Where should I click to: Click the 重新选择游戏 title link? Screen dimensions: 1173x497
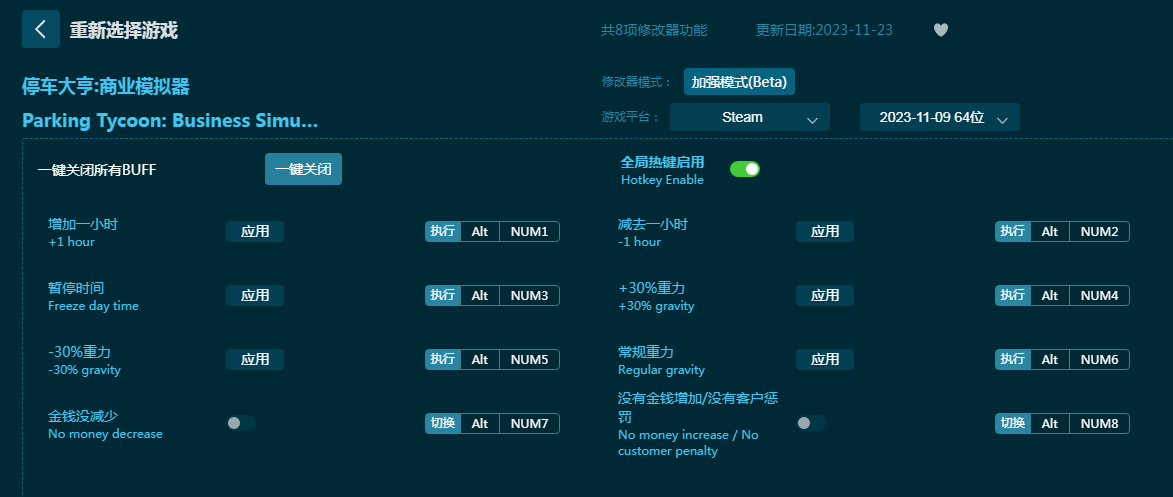point(124,30)
